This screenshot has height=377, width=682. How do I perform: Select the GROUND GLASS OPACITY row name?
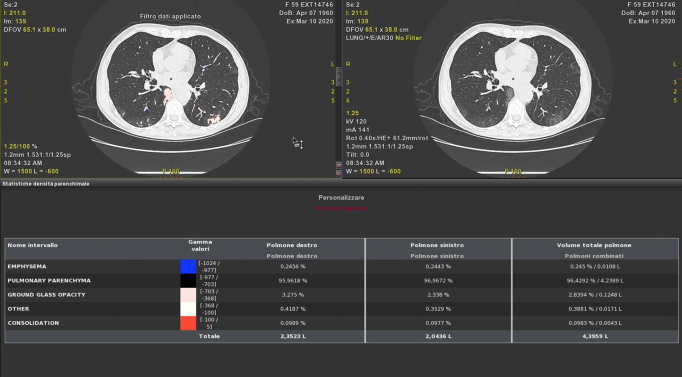click(x=47, y=295)
